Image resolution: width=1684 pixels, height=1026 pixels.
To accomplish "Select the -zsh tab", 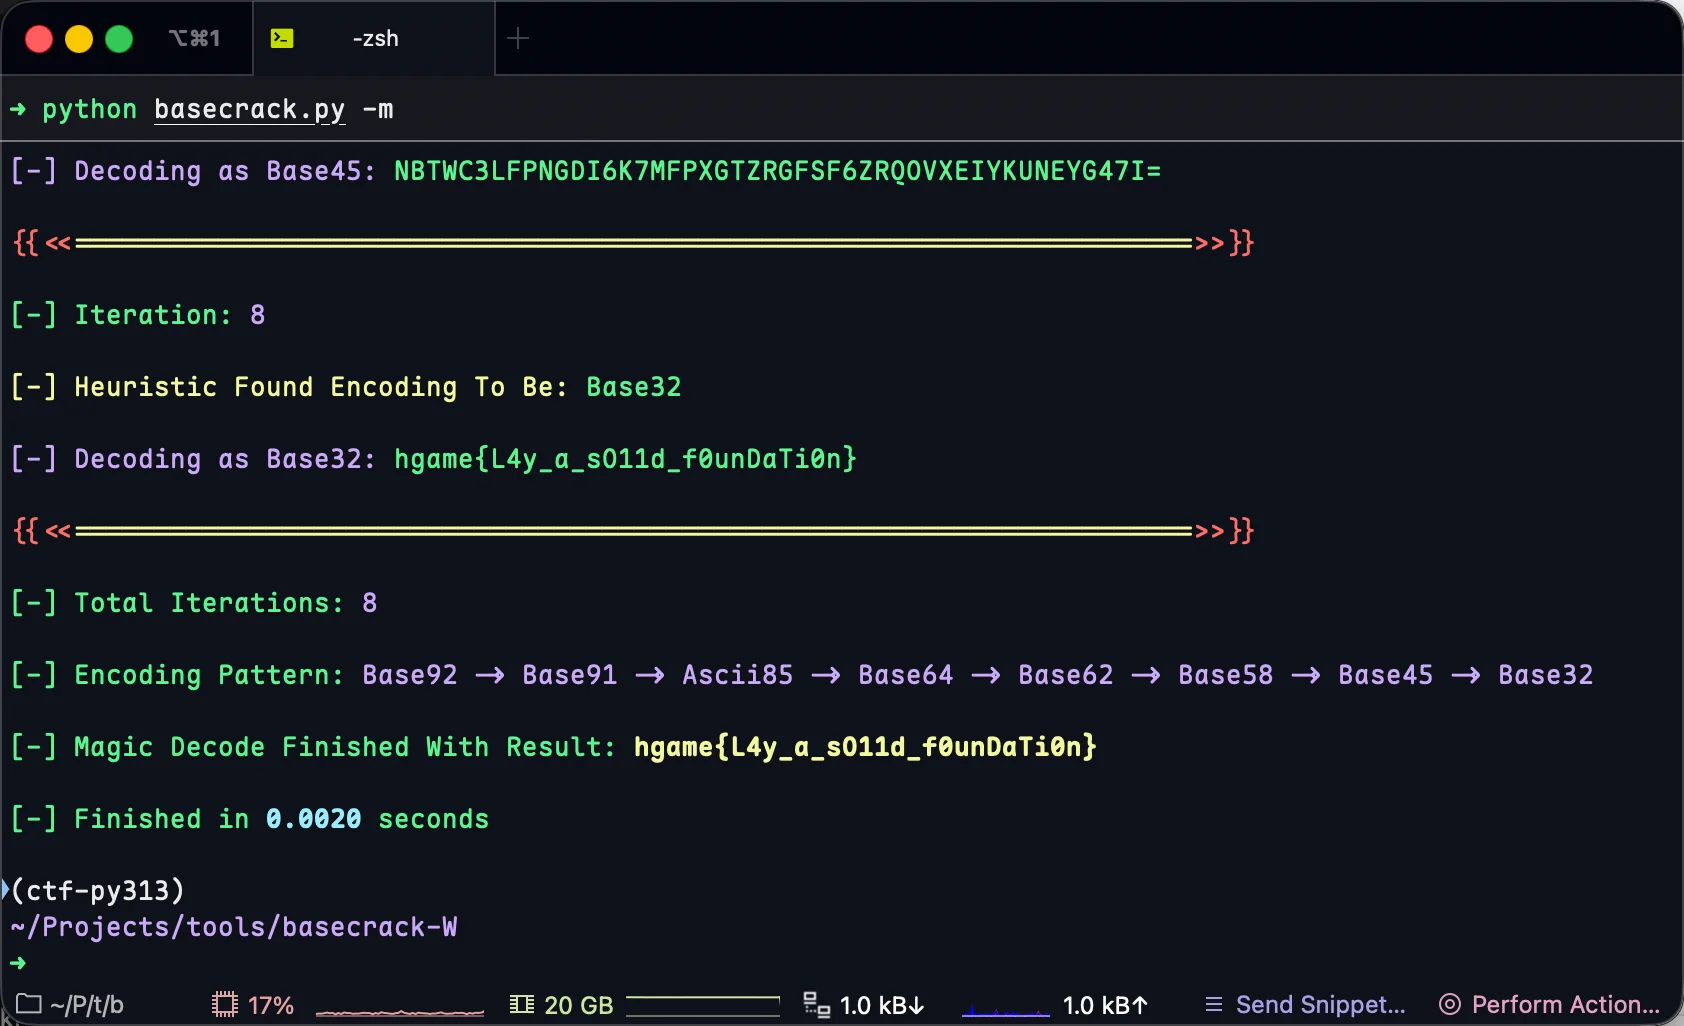I will 375,38.
